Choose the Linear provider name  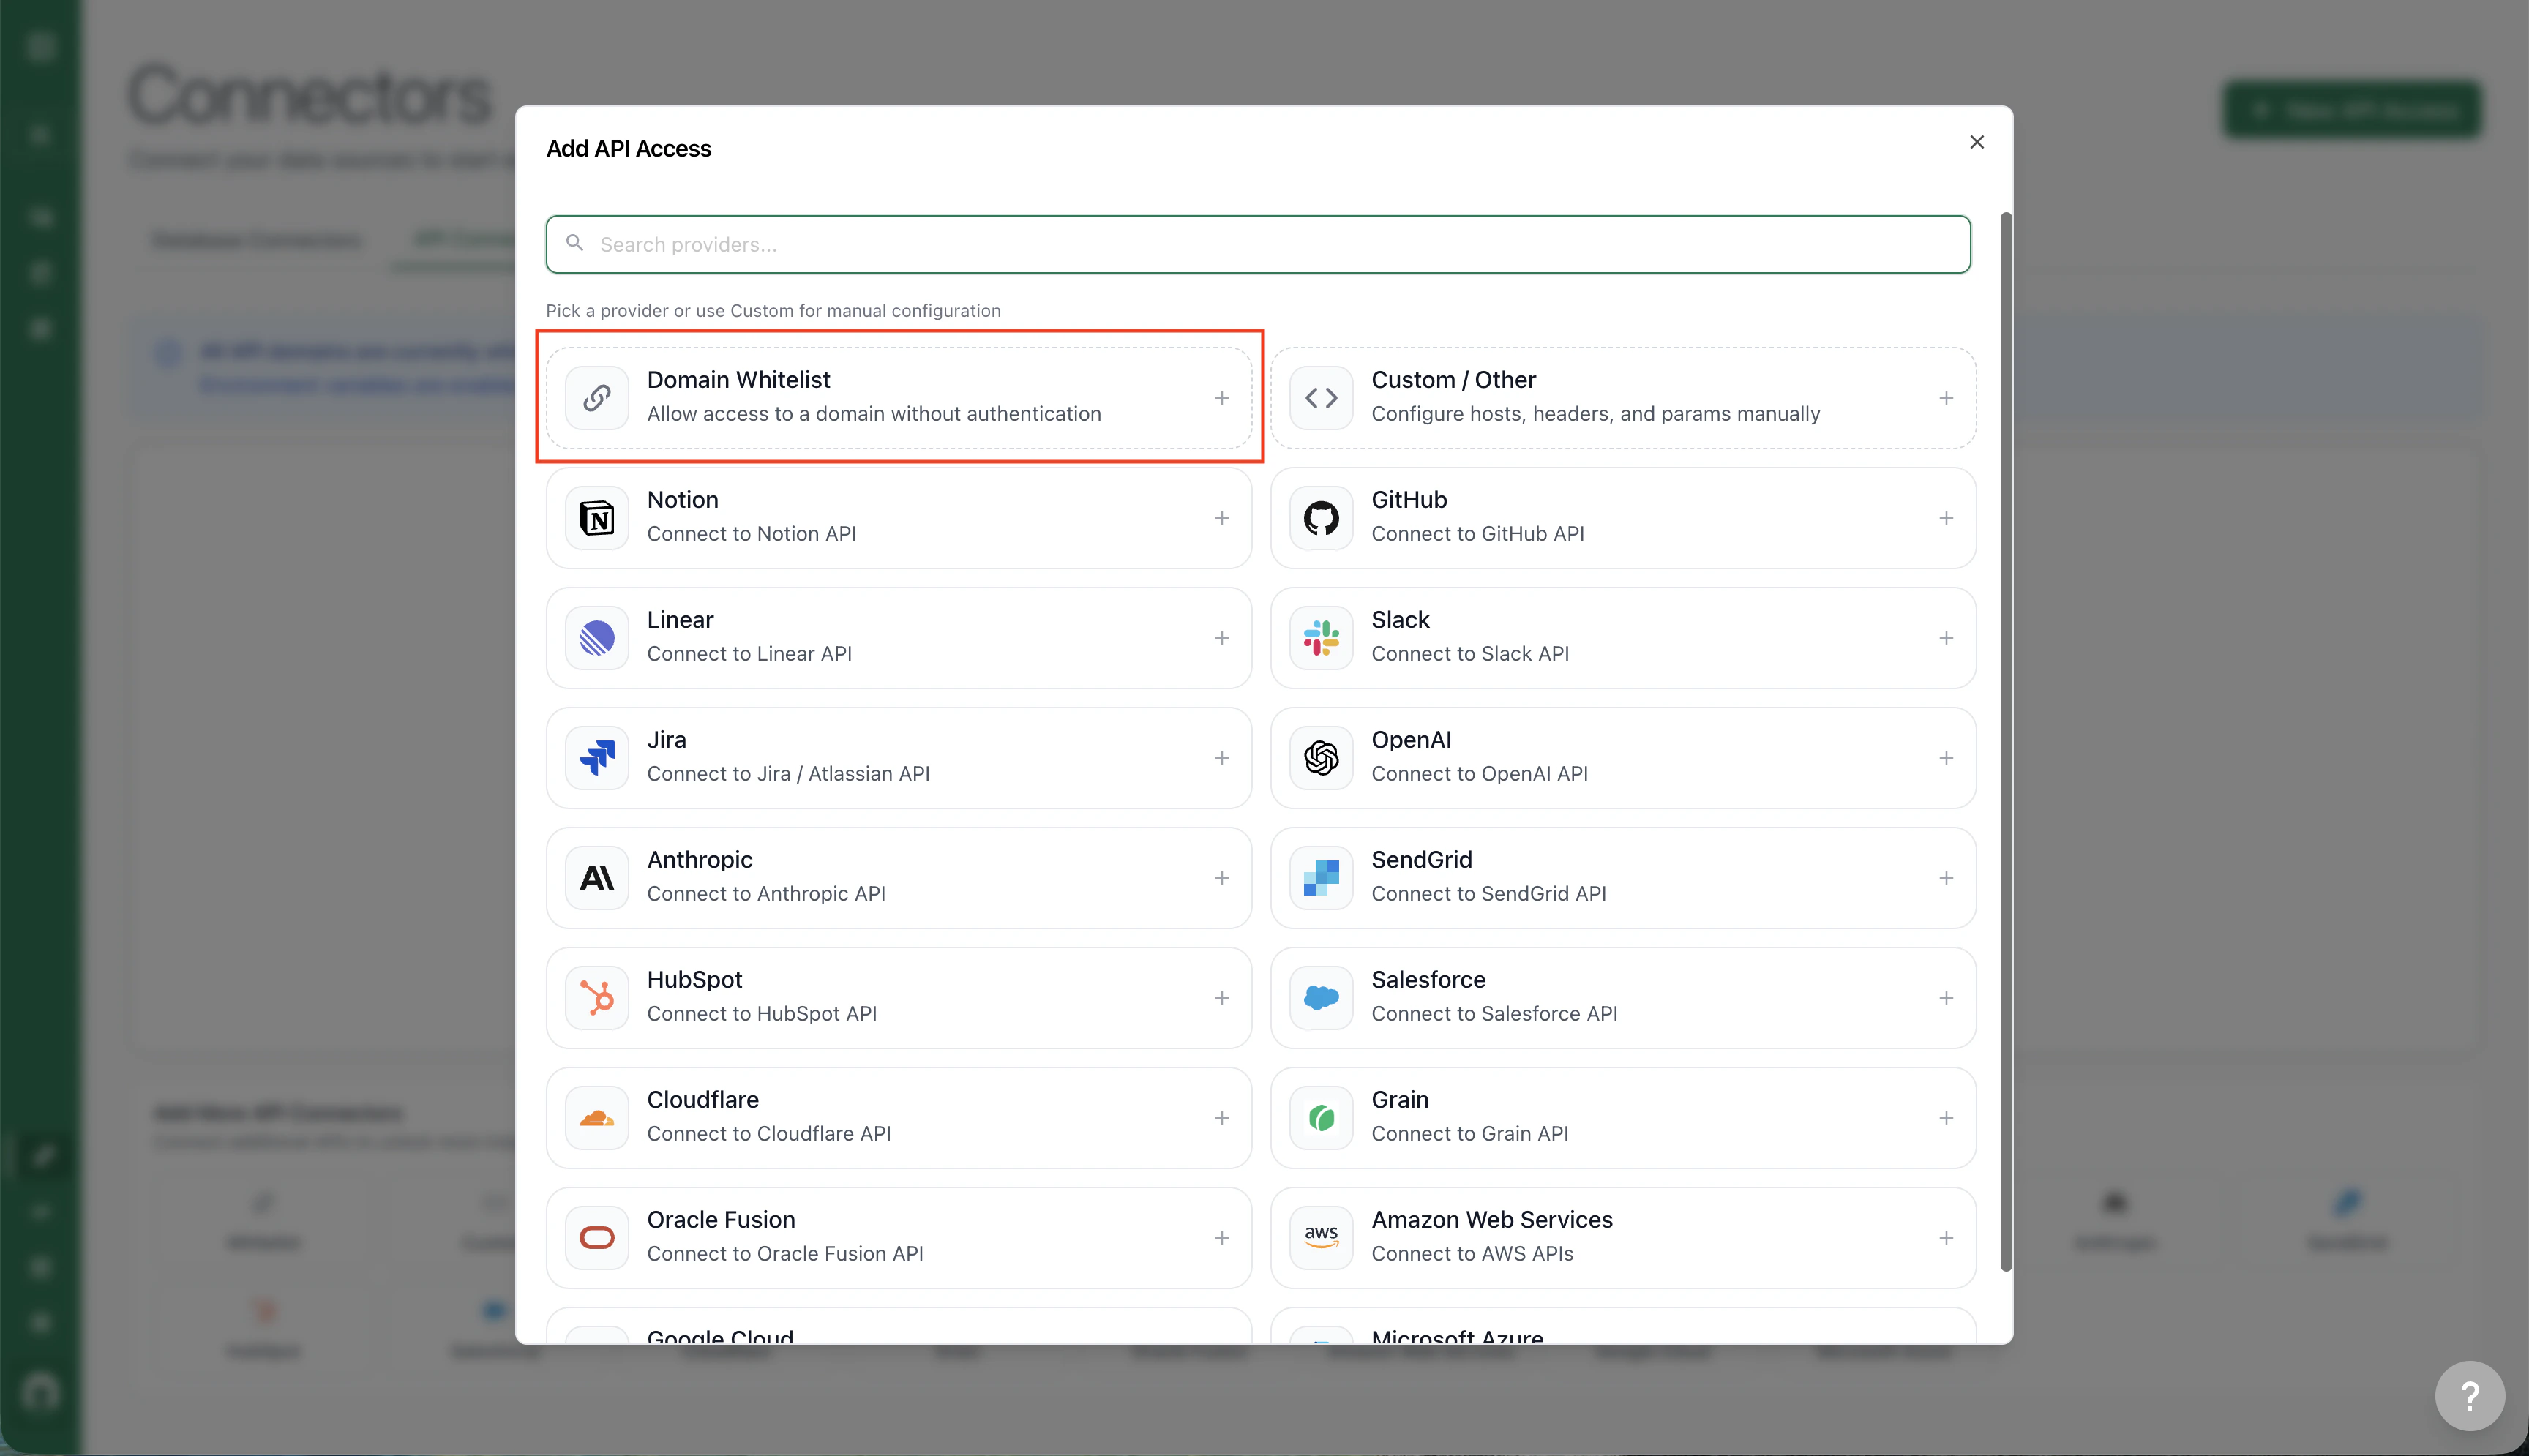coord(680,620)
